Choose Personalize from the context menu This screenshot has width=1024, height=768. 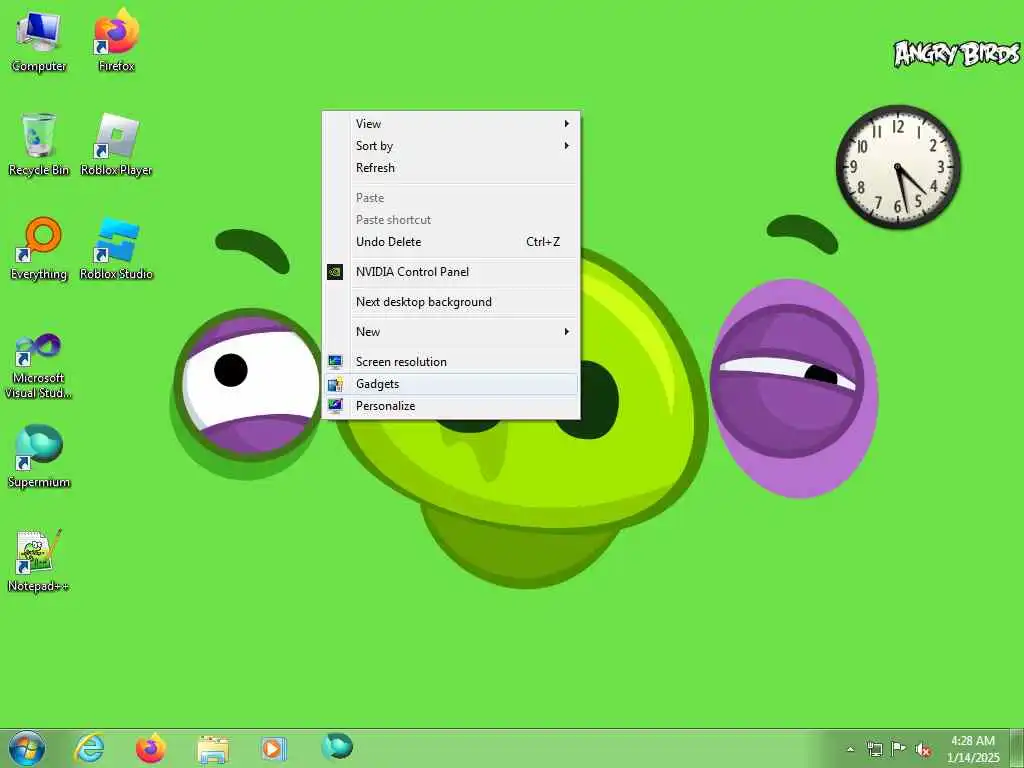click(x=451, y=406)
